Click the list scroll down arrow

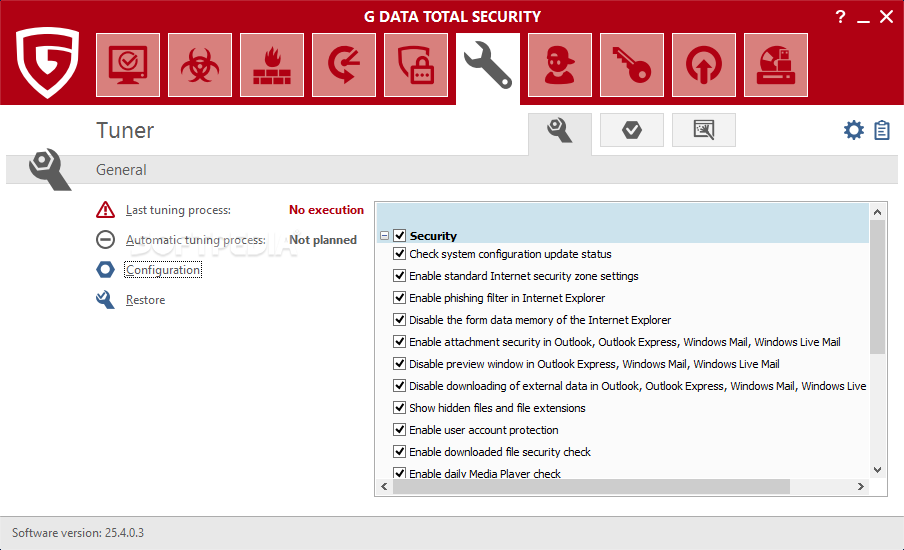click(x=877, y=470)
